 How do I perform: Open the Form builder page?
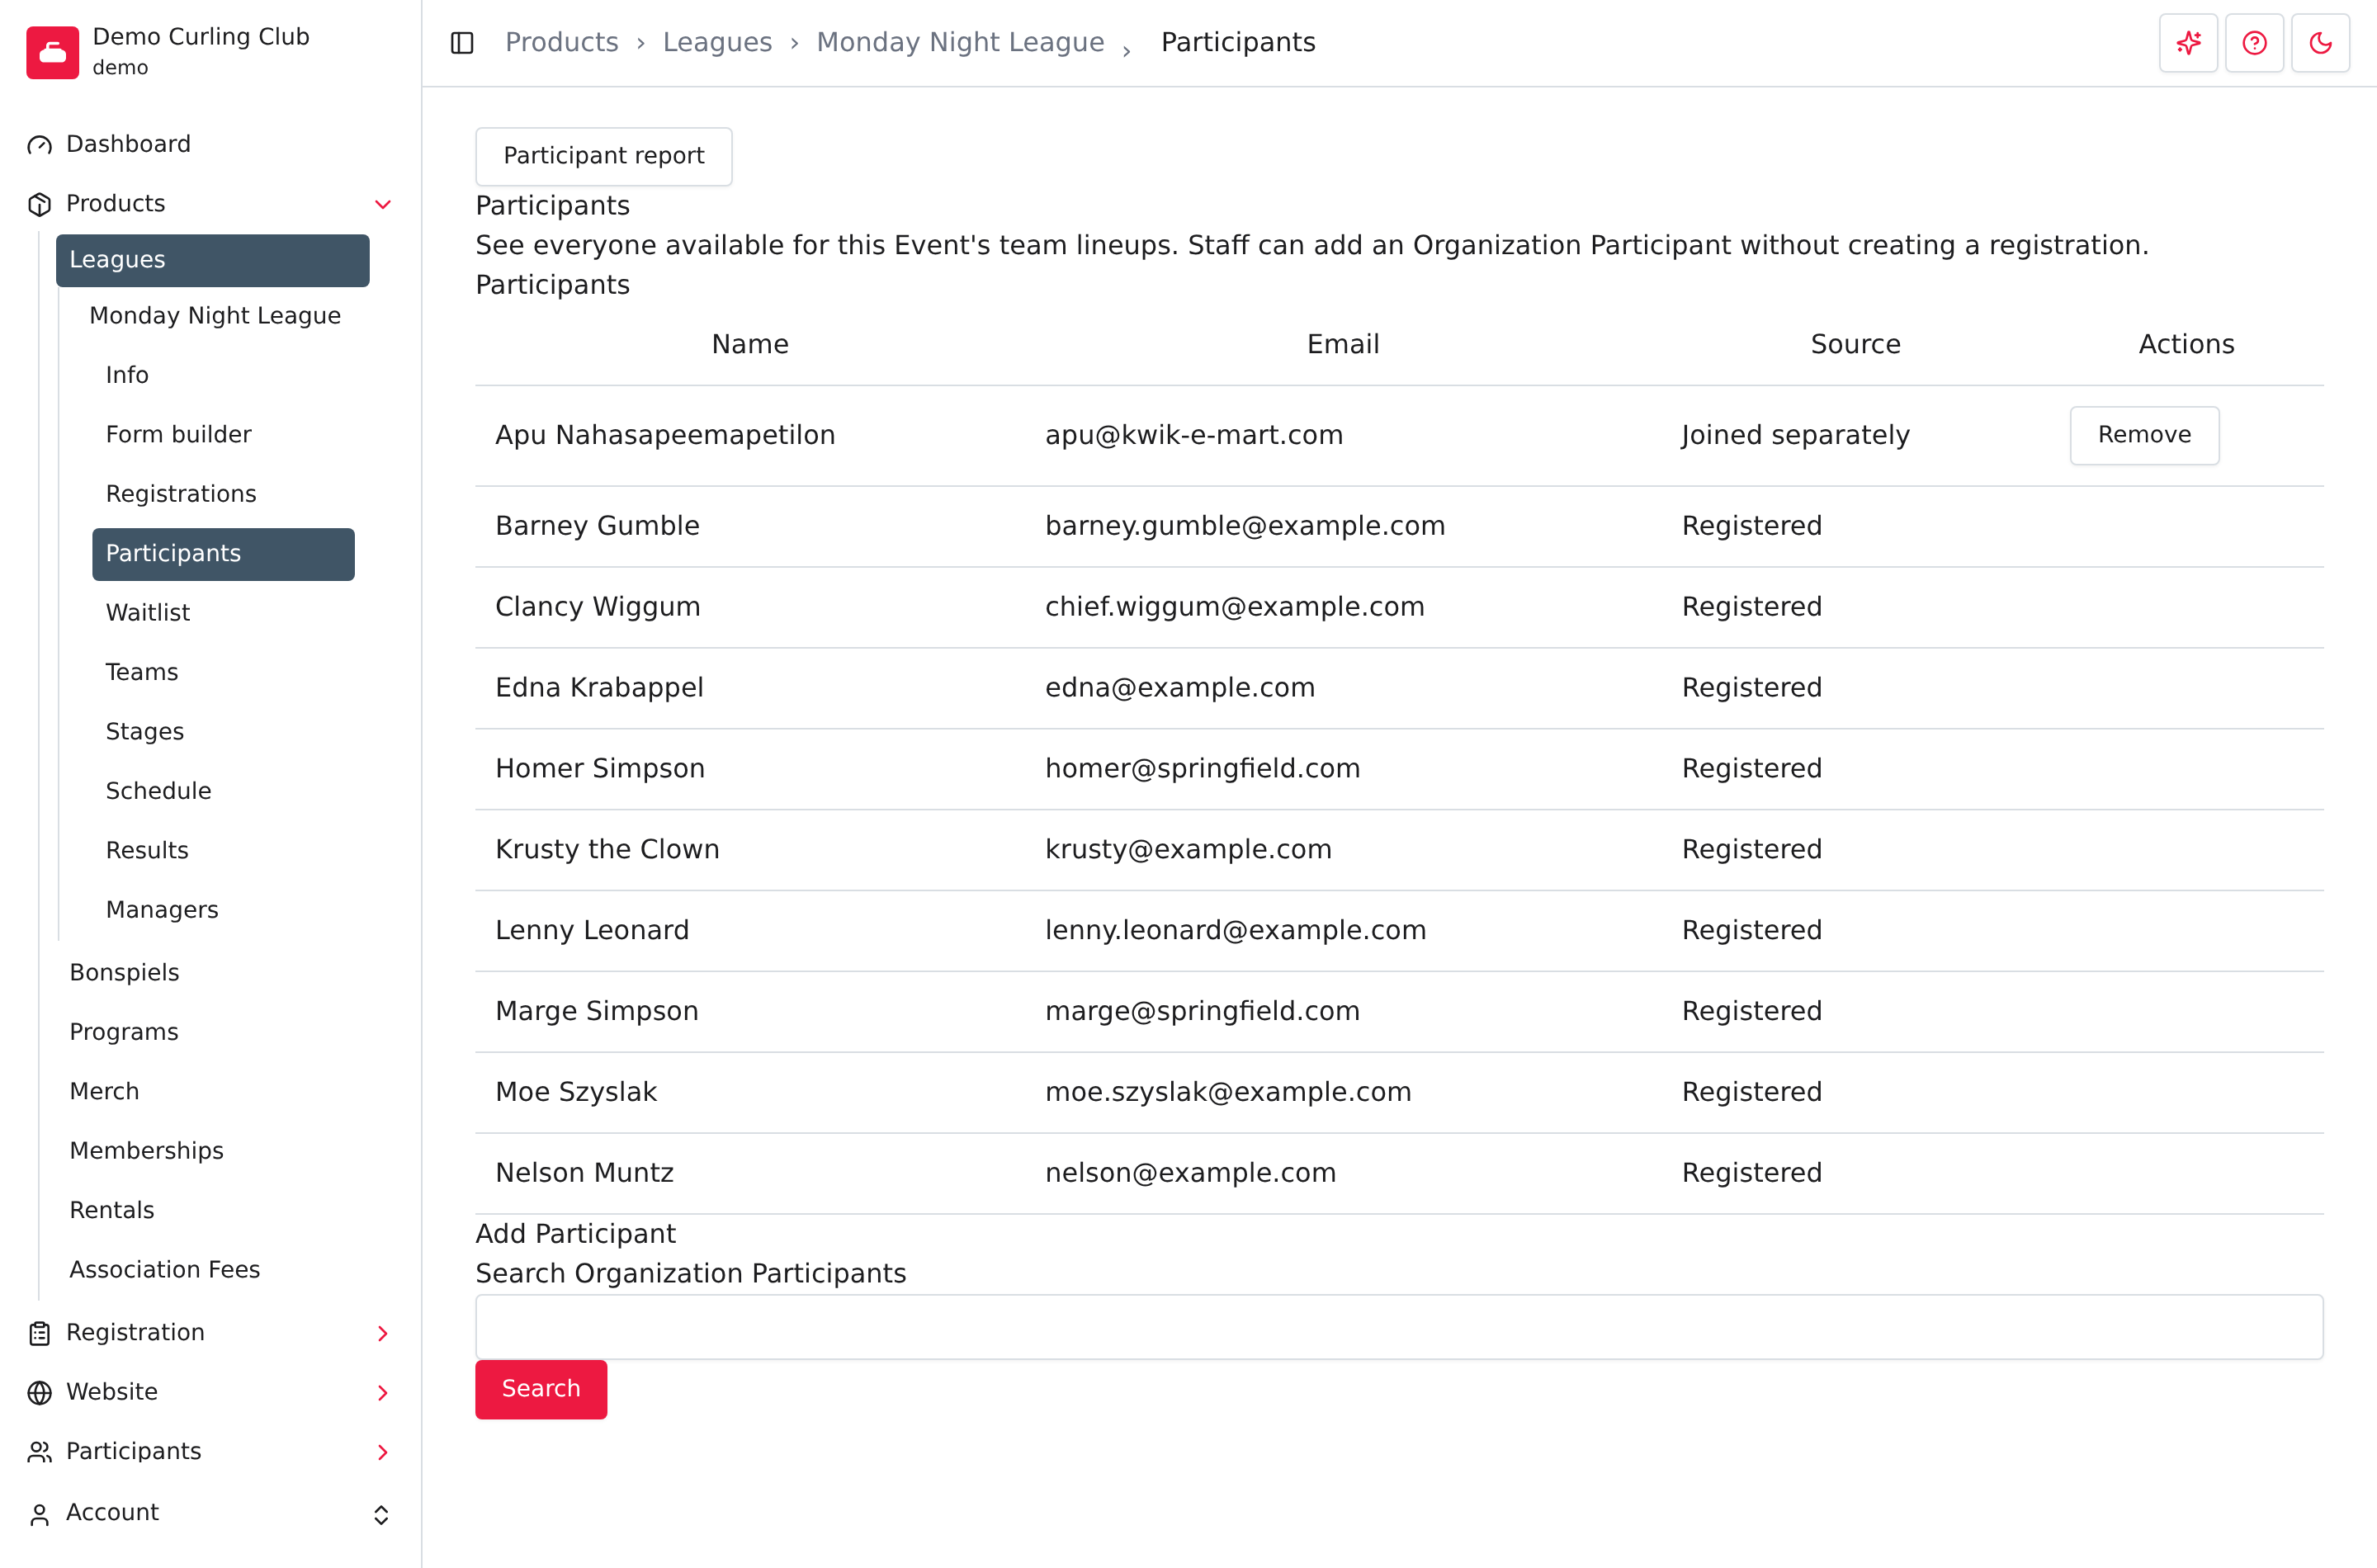(x=178, y=435)
